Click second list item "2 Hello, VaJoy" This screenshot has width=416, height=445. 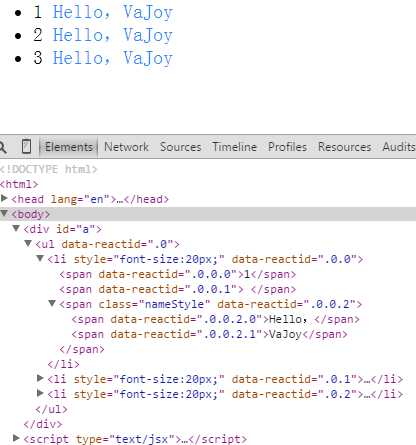103,35
